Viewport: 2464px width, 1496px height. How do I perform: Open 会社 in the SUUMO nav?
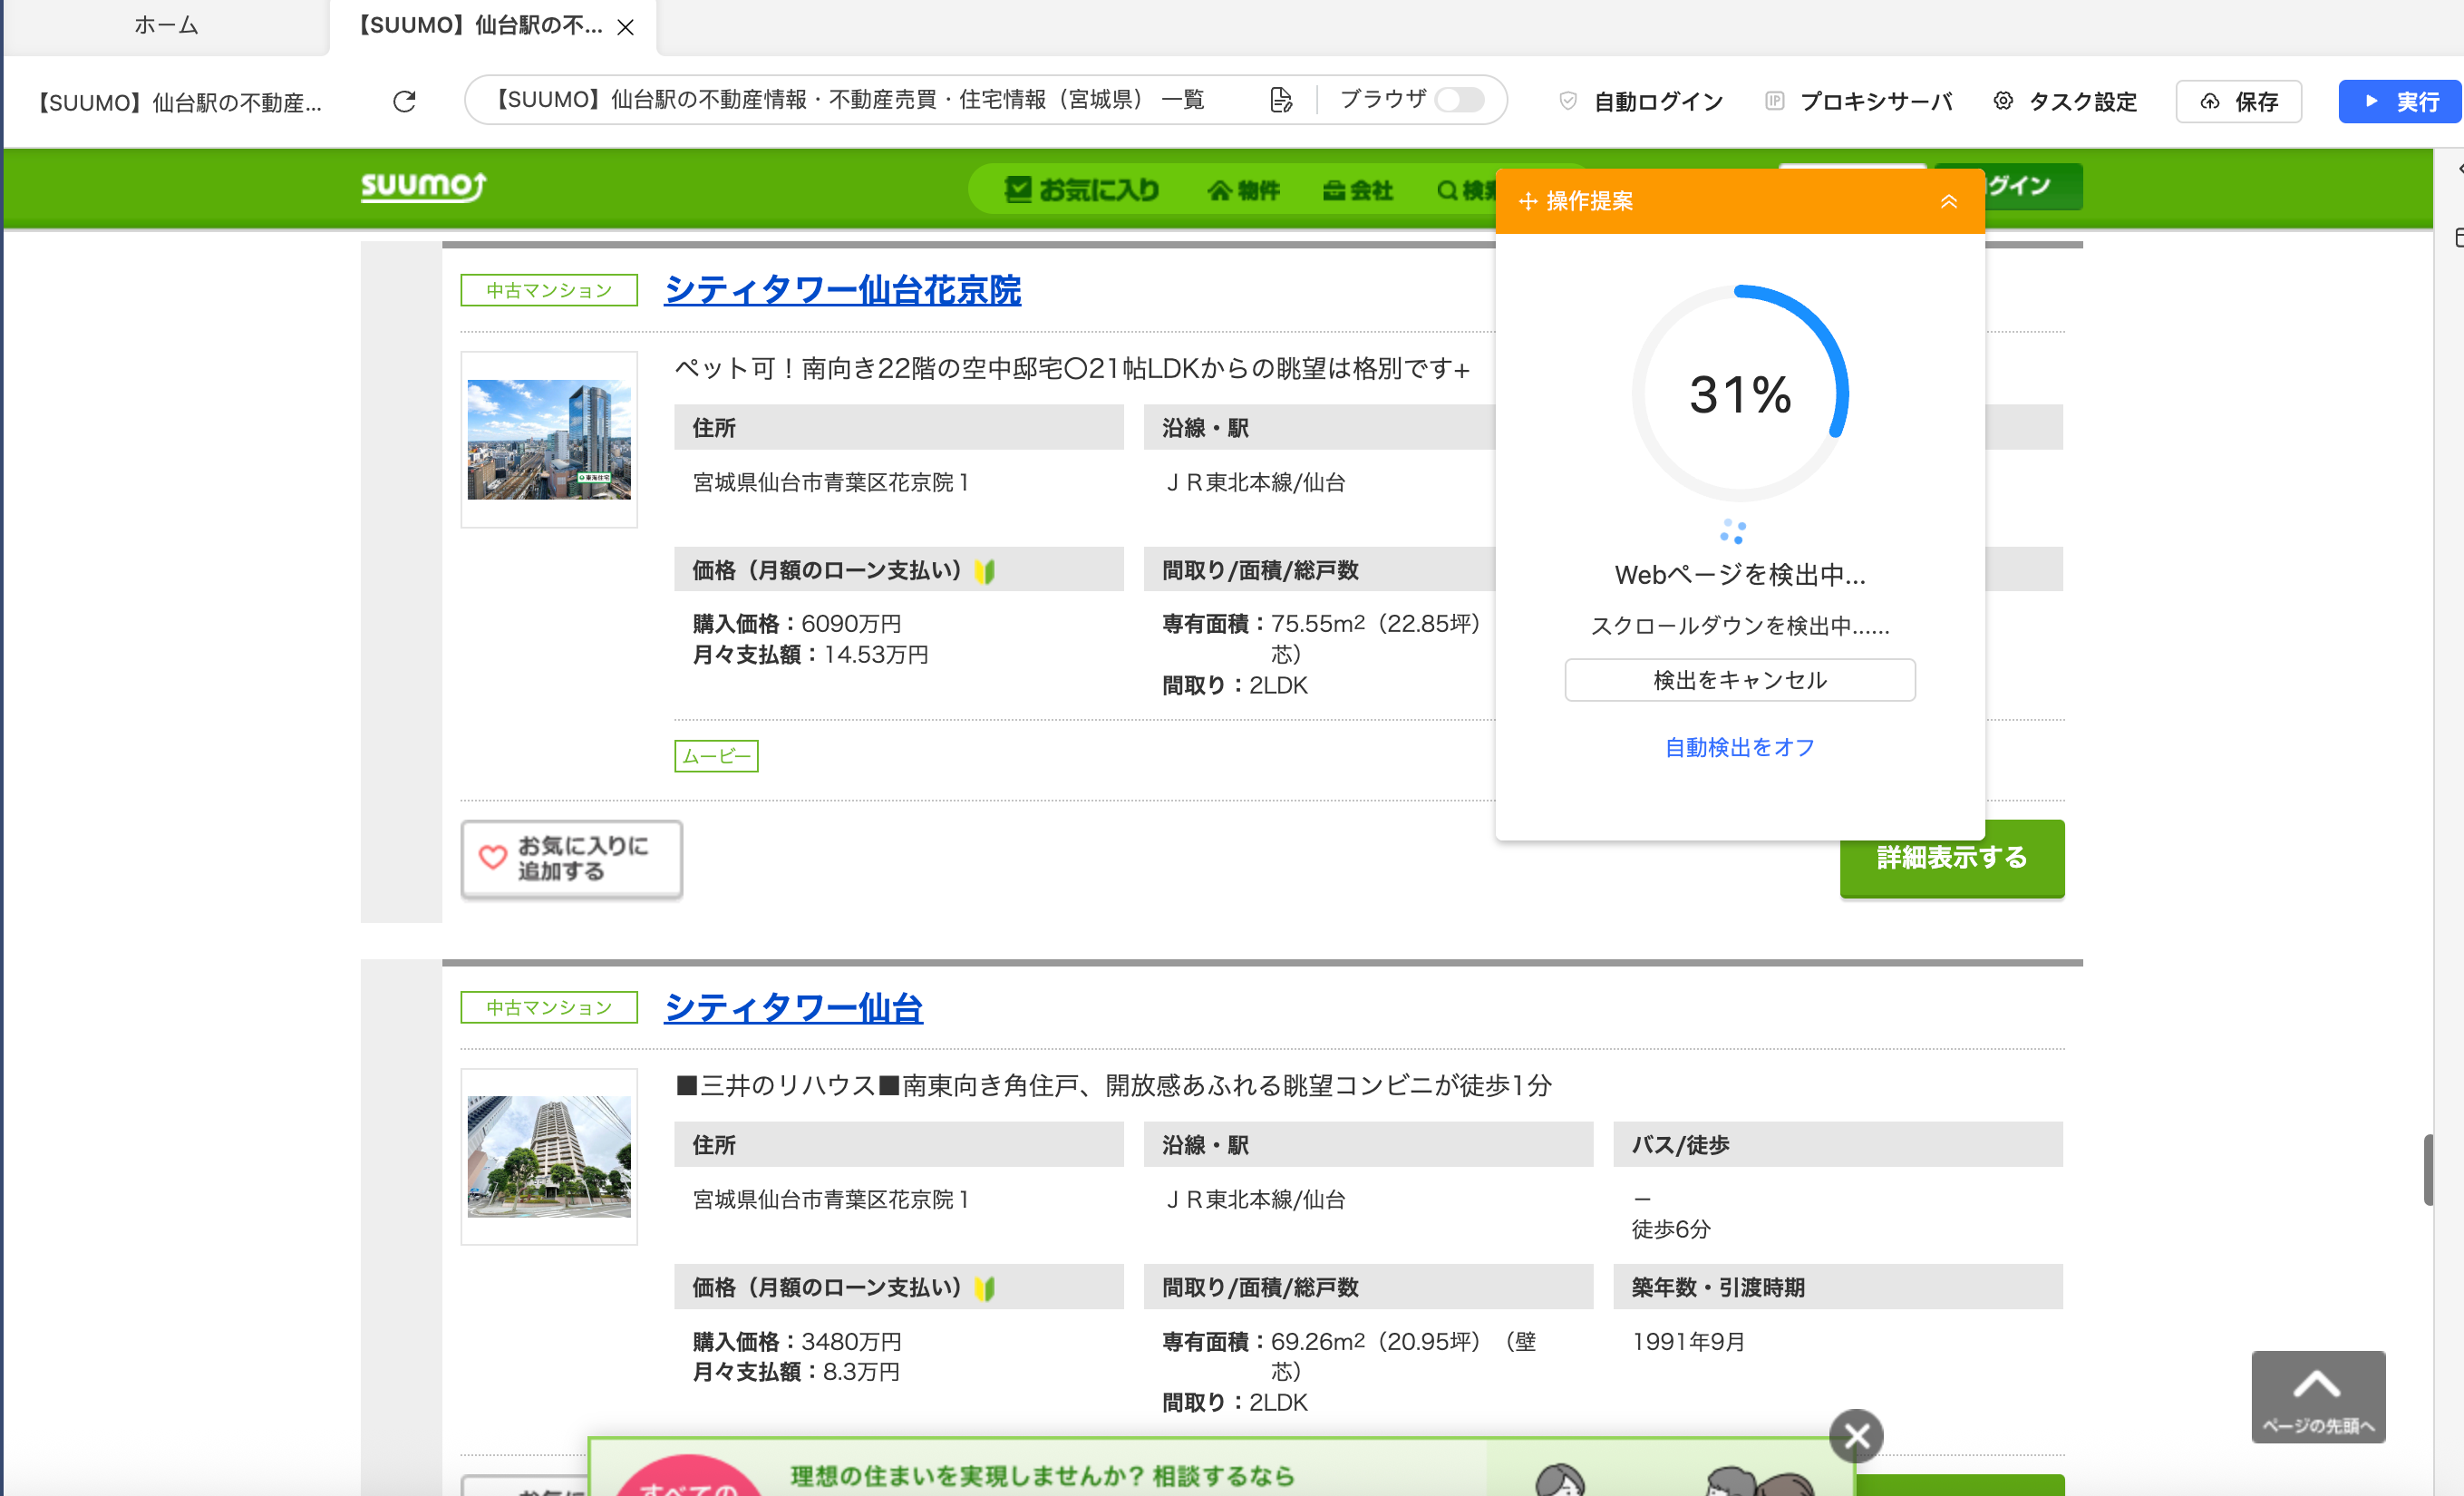point(1357,190)
